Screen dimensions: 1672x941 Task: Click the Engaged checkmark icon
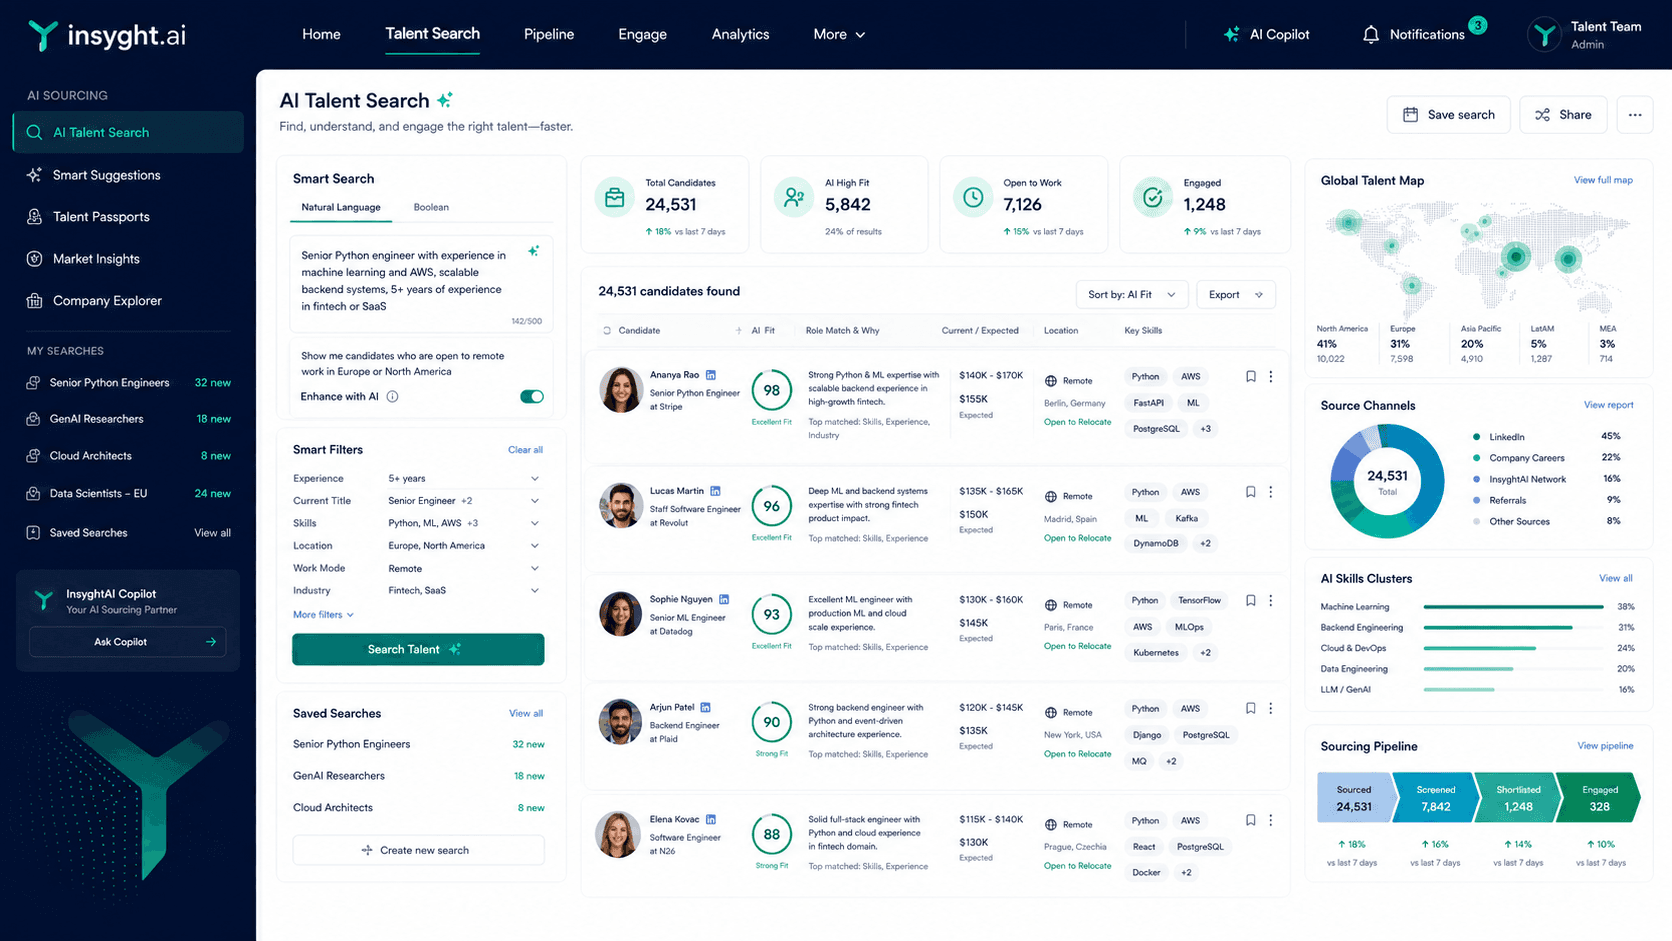(x=1152, y=198)
